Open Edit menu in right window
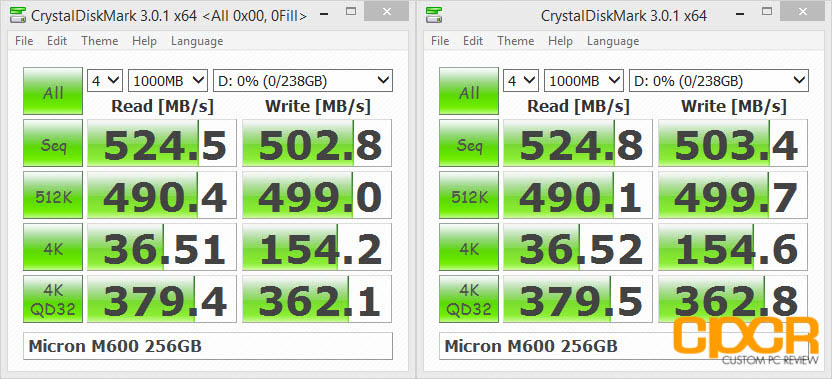Image resolution: width=832 pixels, height=379 pixels. tap(473, 41)
